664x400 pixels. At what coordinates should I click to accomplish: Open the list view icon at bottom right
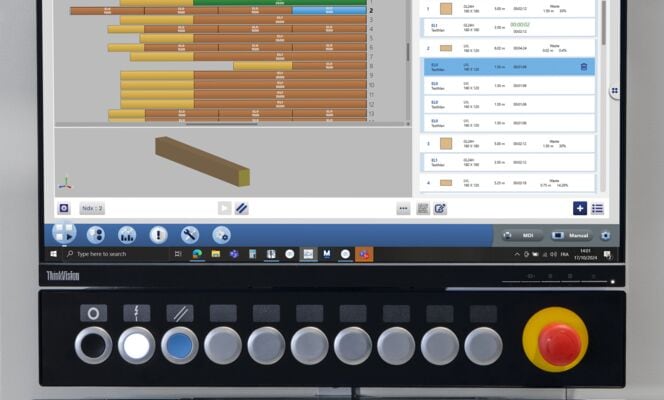pos(598,208)
